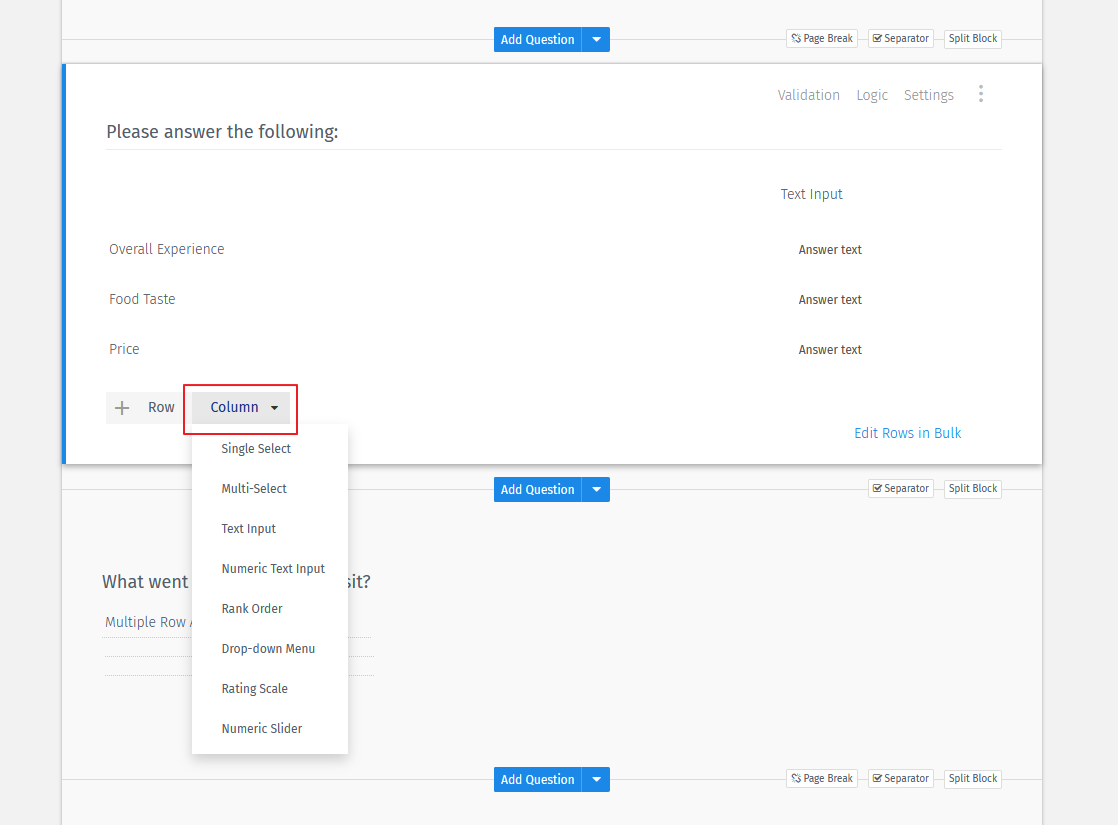The image size is (1118, 825).
Task: Open the question options ellipsis menu
Action: tap(981, 93)
